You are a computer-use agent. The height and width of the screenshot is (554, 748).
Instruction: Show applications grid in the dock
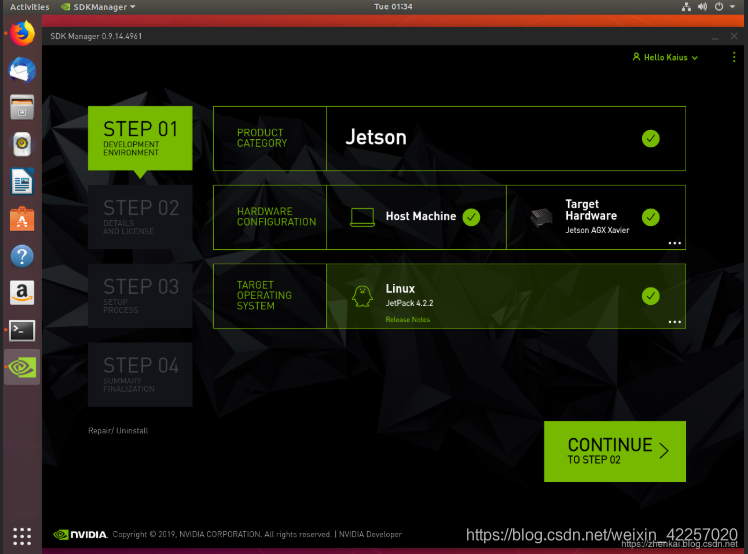tap(22, 536)
